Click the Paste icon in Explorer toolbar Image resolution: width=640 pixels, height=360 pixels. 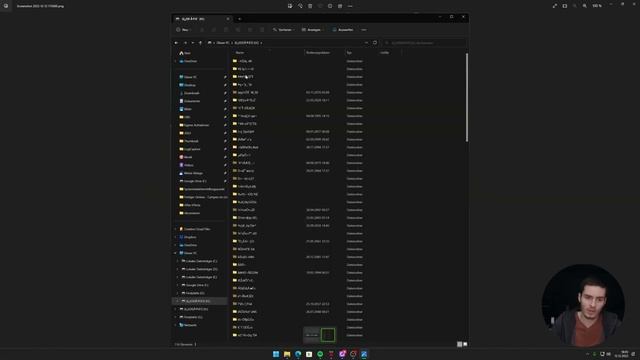click(x=226, y=30)
